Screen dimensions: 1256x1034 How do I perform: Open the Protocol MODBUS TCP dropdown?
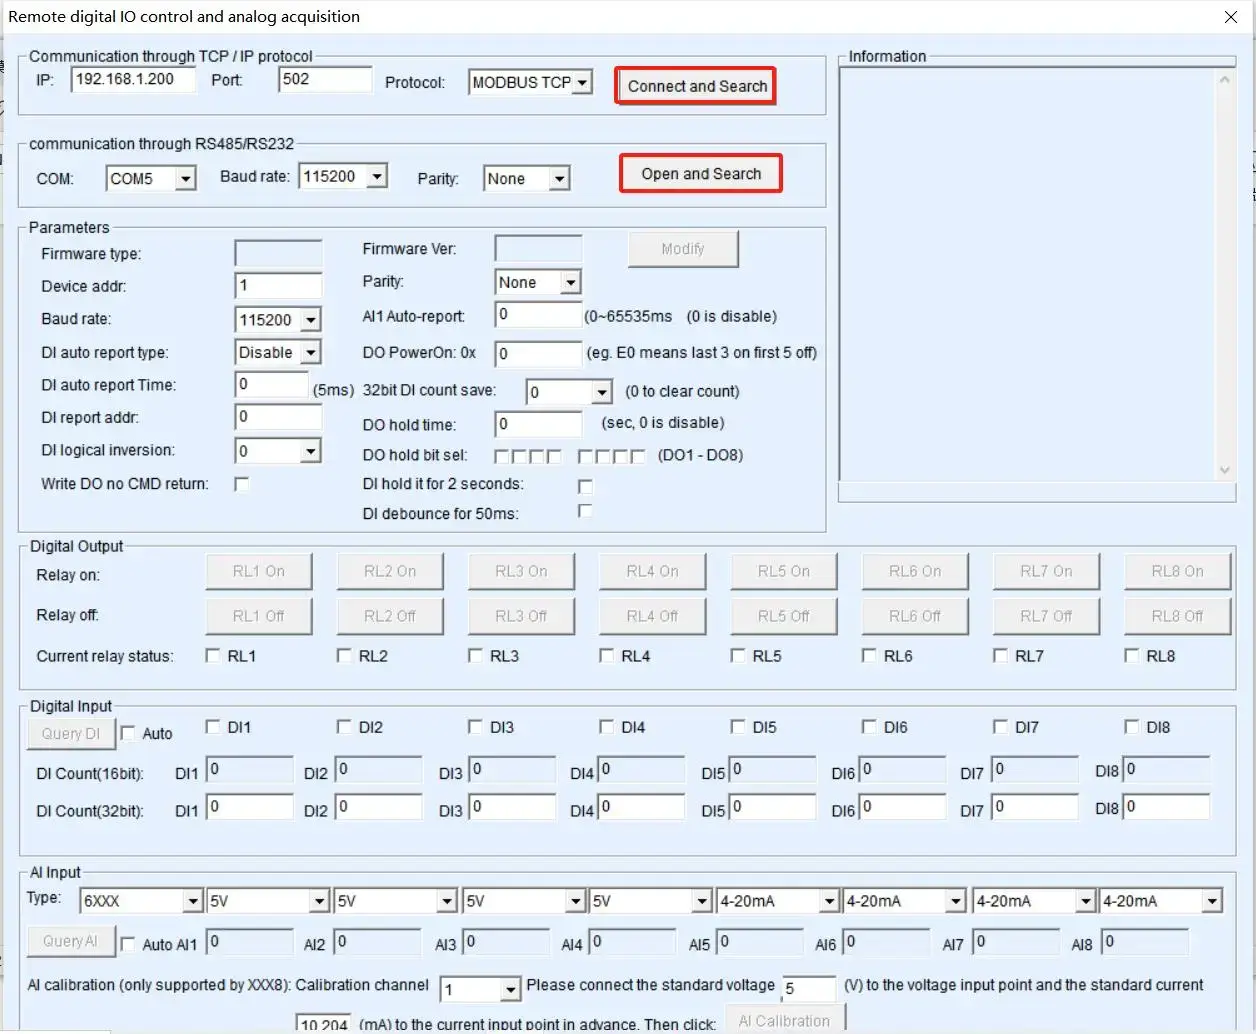[x=583, y=83]
